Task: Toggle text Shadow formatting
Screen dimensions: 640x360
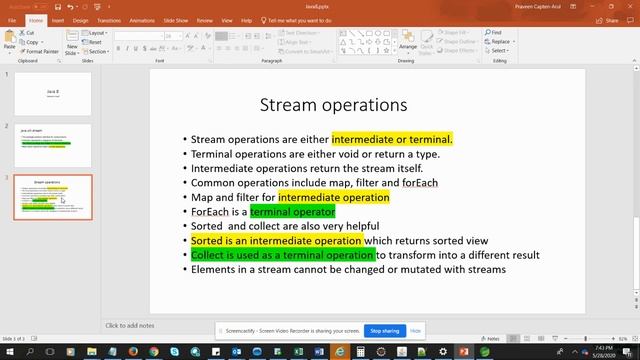Action: pyautogui.click(x=144, y=49)
